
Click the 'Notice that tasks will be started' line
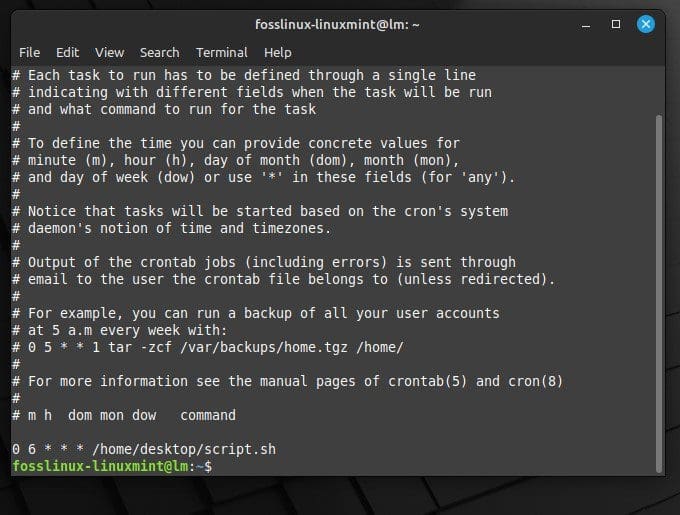point(260,211)
